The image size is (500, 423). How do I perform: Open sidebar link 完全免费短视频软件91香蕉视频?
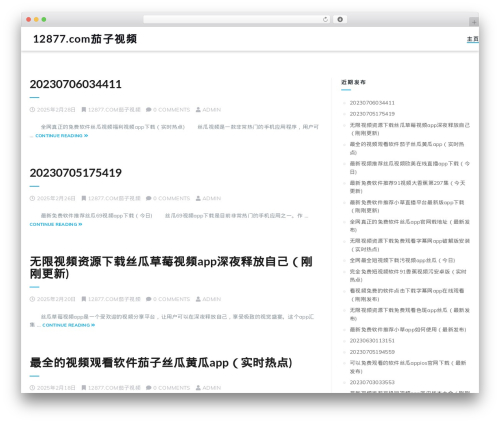pyautogui.click(x=408, y=276)
